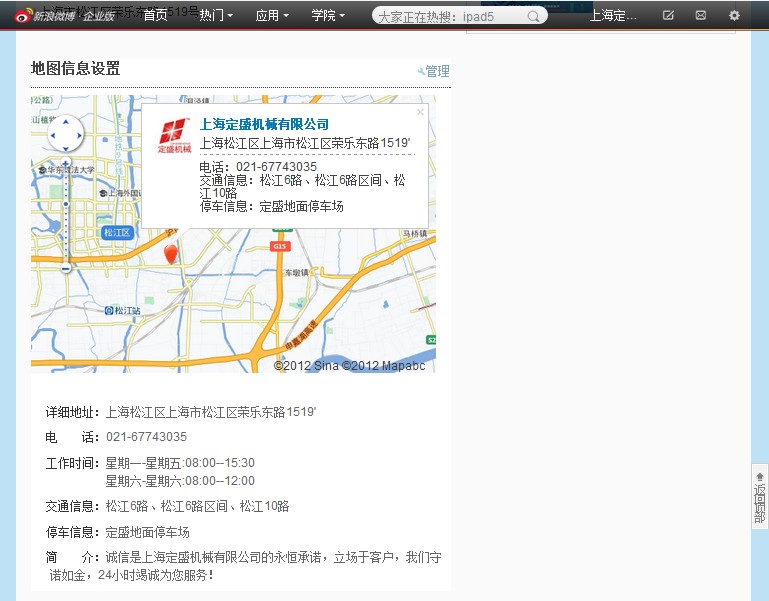This screenshot has width=769, height=601.
Task: Click the popup phone 021-67743035
Action: [x=277, y=167]
